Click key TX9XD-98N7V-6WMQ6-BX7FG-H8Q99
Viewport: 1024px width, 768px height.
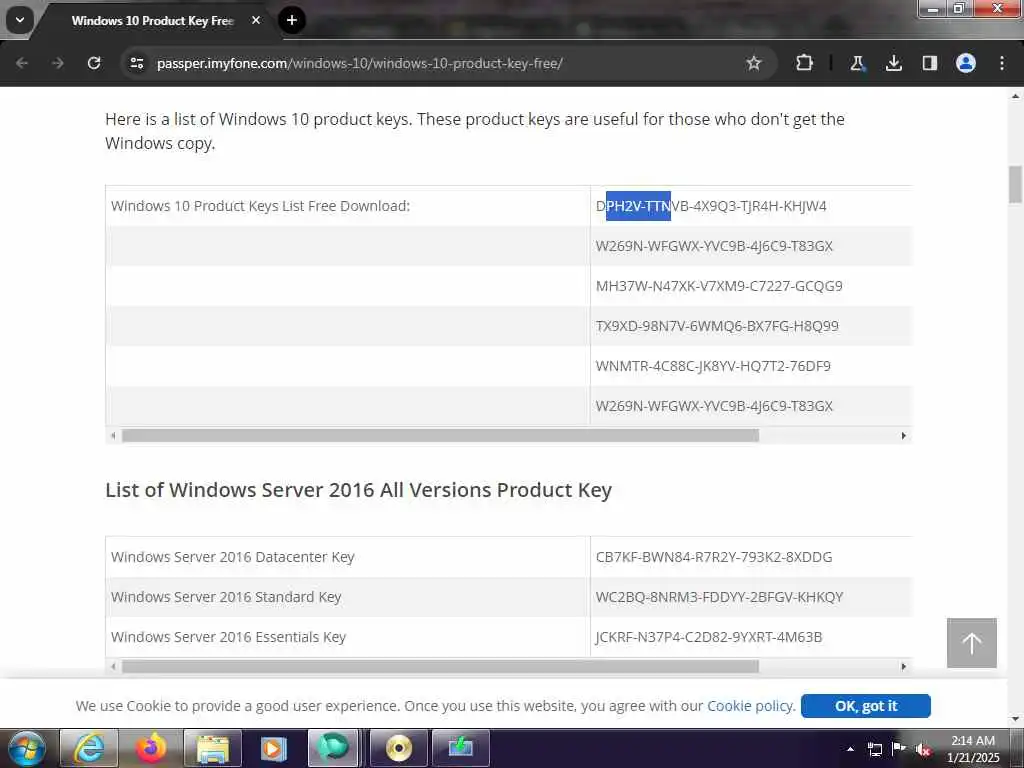click(x=717, y=326)
